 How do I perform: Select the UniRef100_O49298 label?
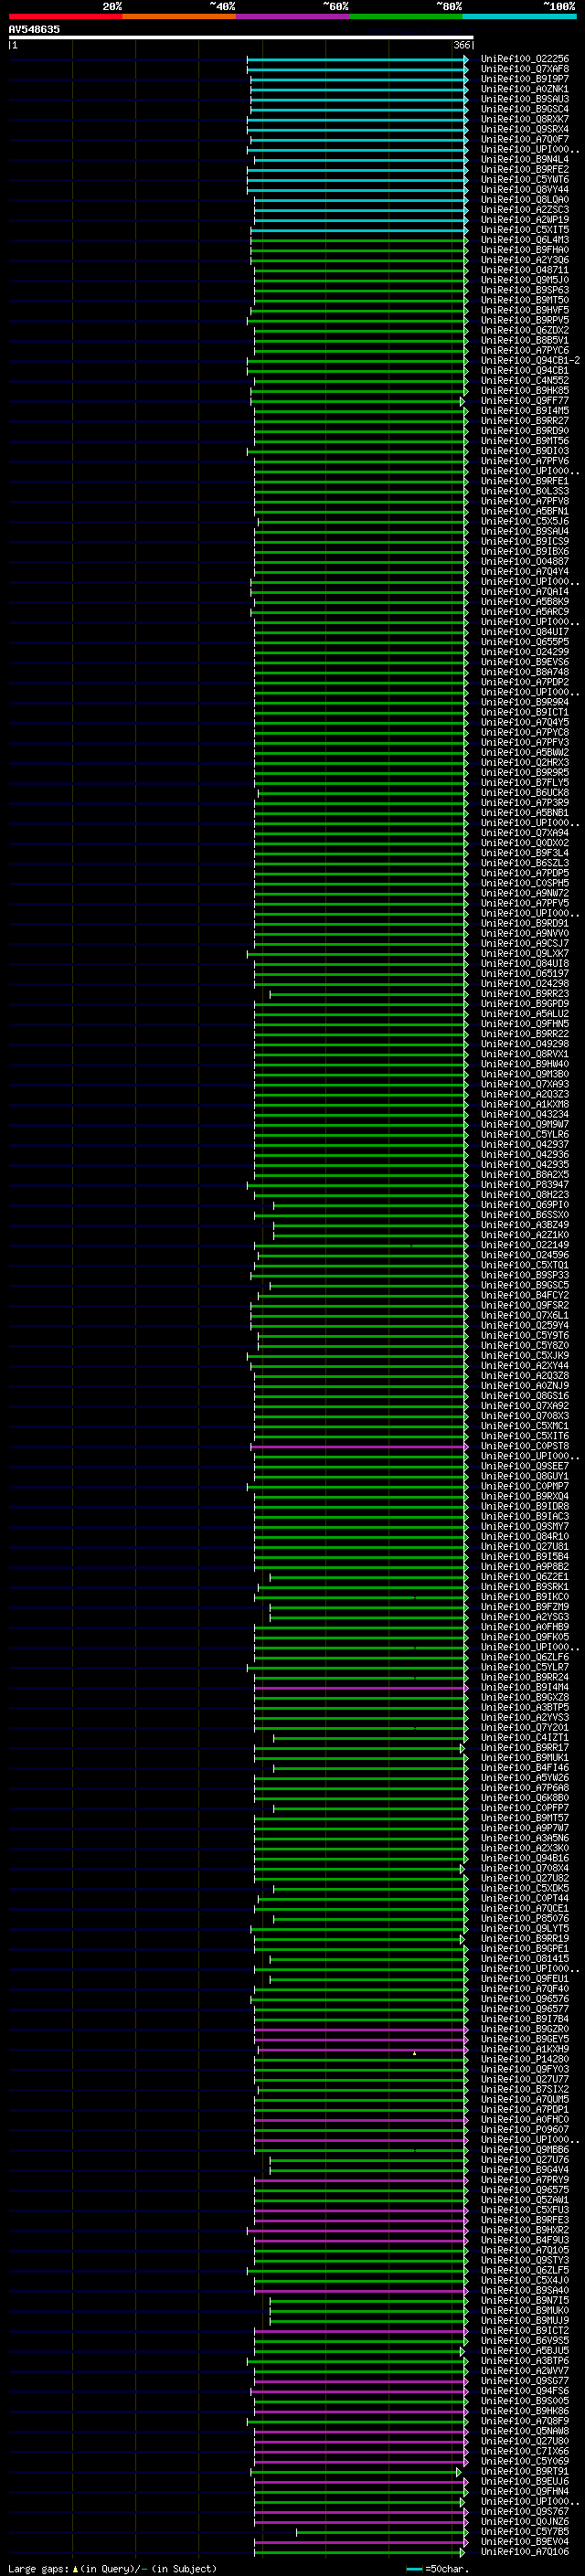pyautogui.click(x=524, y=1044)
